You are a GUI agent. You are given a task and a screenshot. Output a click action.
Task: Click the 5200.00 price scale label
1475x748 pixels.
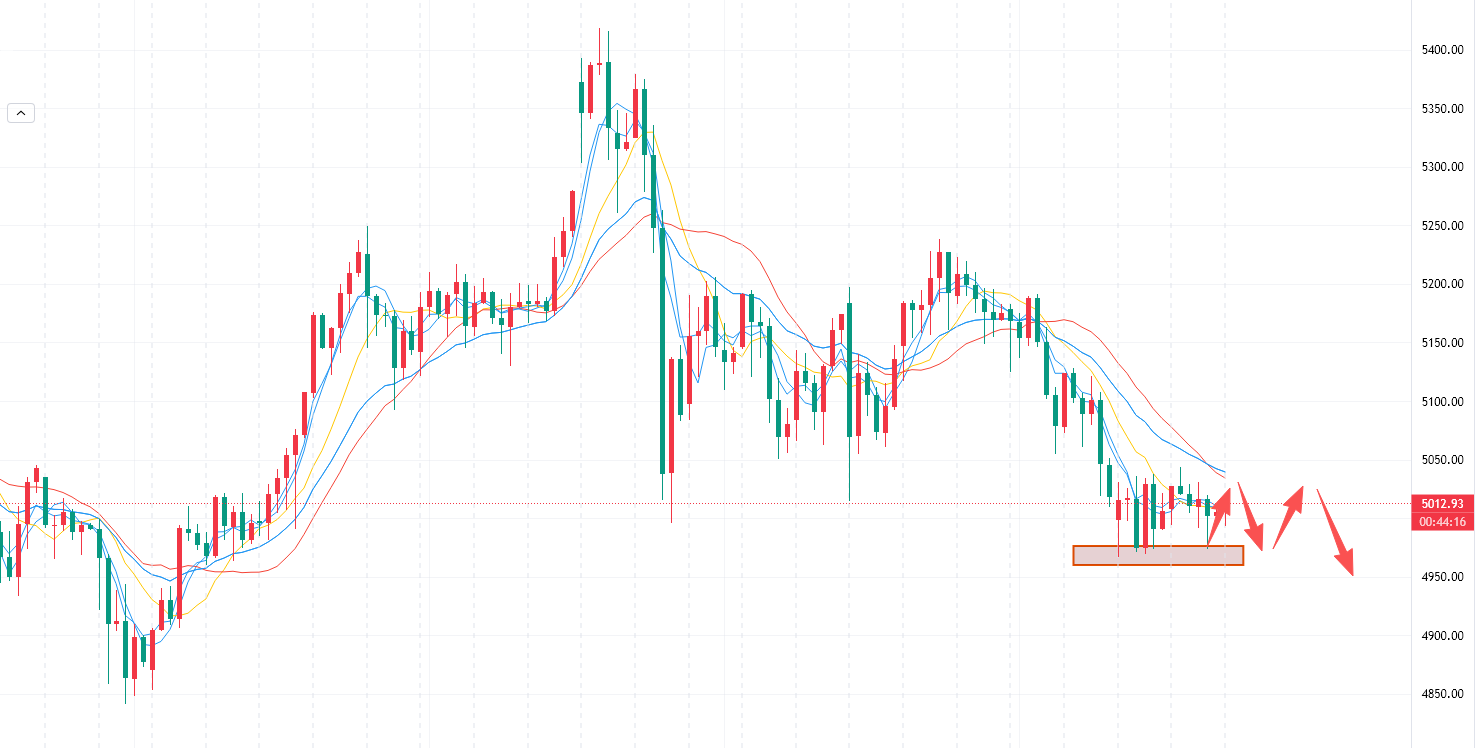pos(1442,284)
